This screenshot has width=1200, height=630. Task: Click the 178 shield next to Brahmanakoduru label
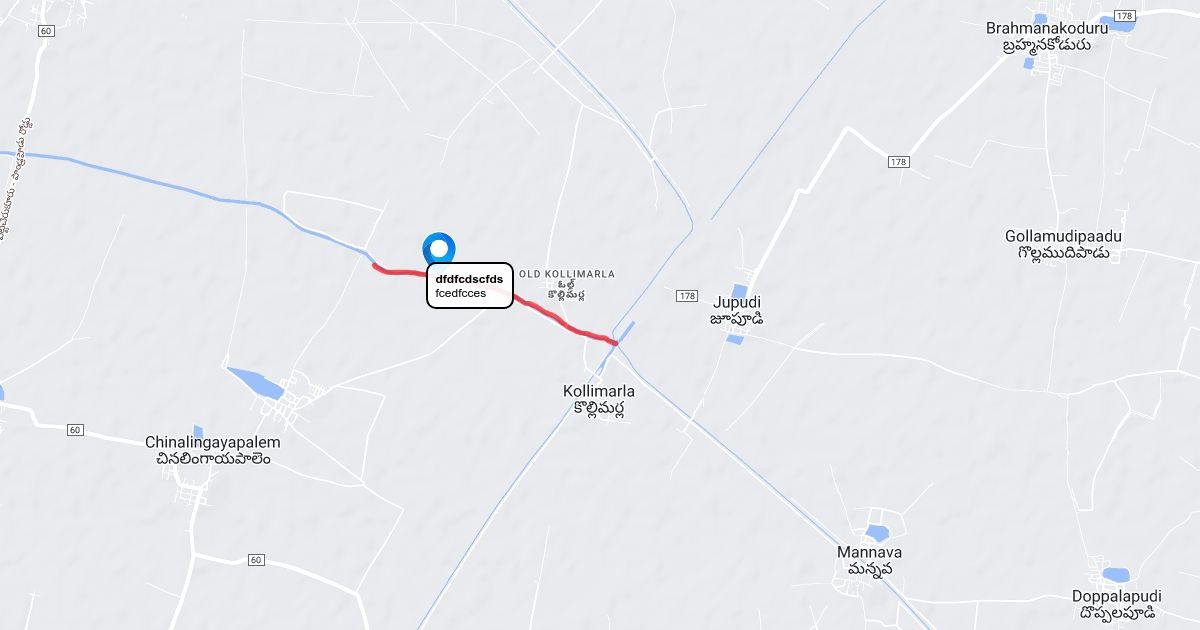point(1125,17)
